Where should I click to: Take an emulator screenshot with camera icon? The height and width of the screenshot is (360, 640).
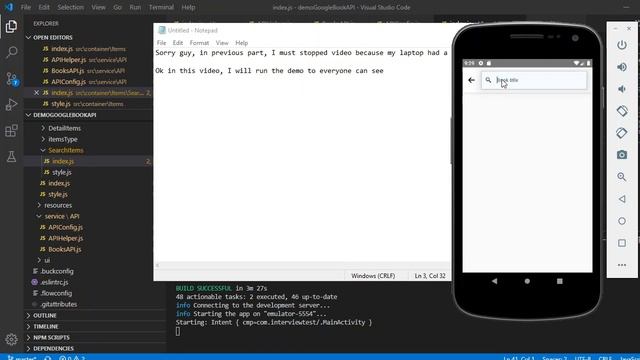pyautogui.click(x=622, y=155)
